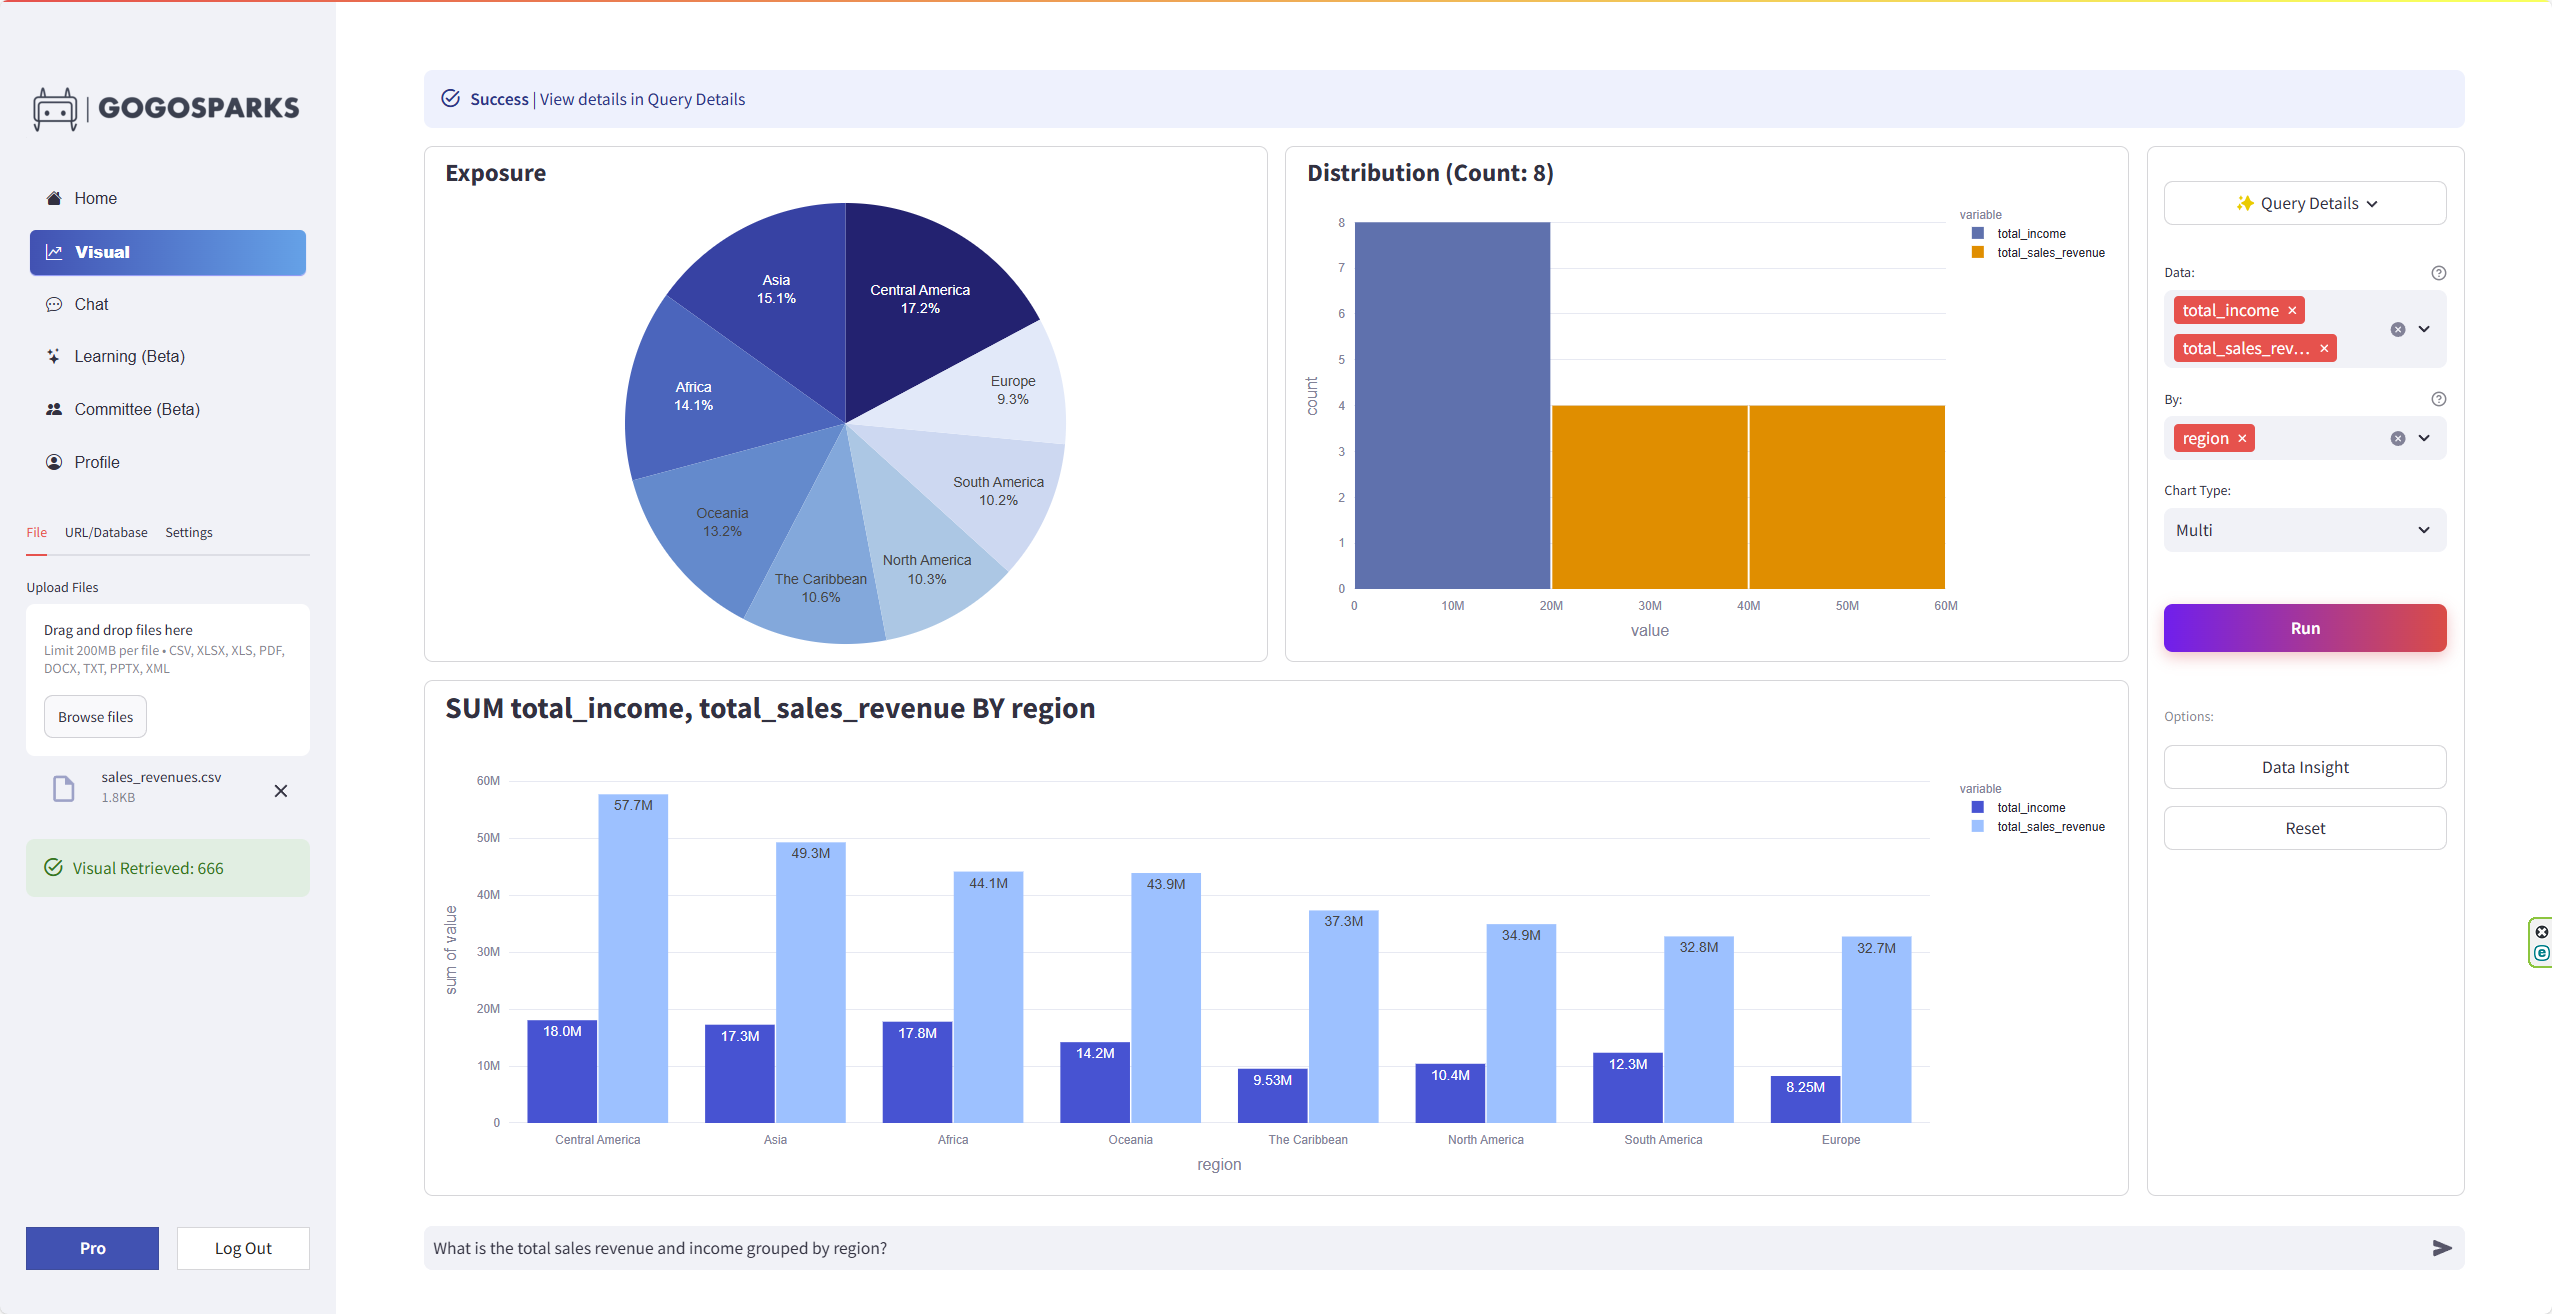Click the Data Insight button
Screen dimensions: 2552x1314
tap(2305, 767)
